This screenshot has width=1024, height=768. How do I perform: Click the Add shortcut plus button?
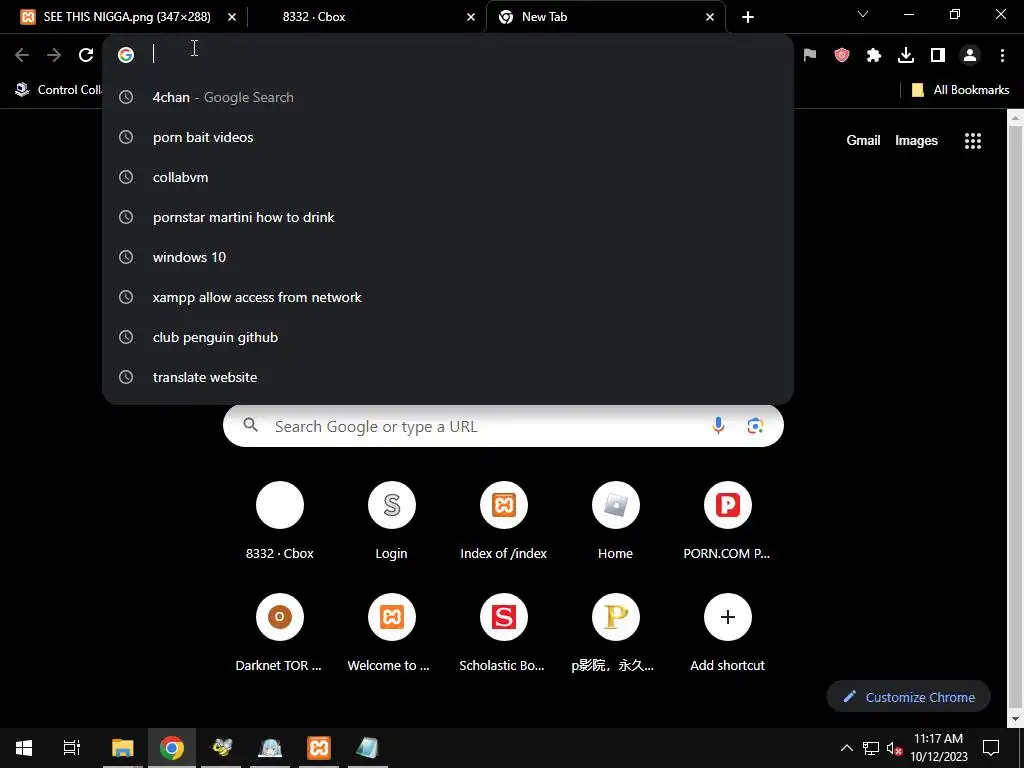pos(728,617)
